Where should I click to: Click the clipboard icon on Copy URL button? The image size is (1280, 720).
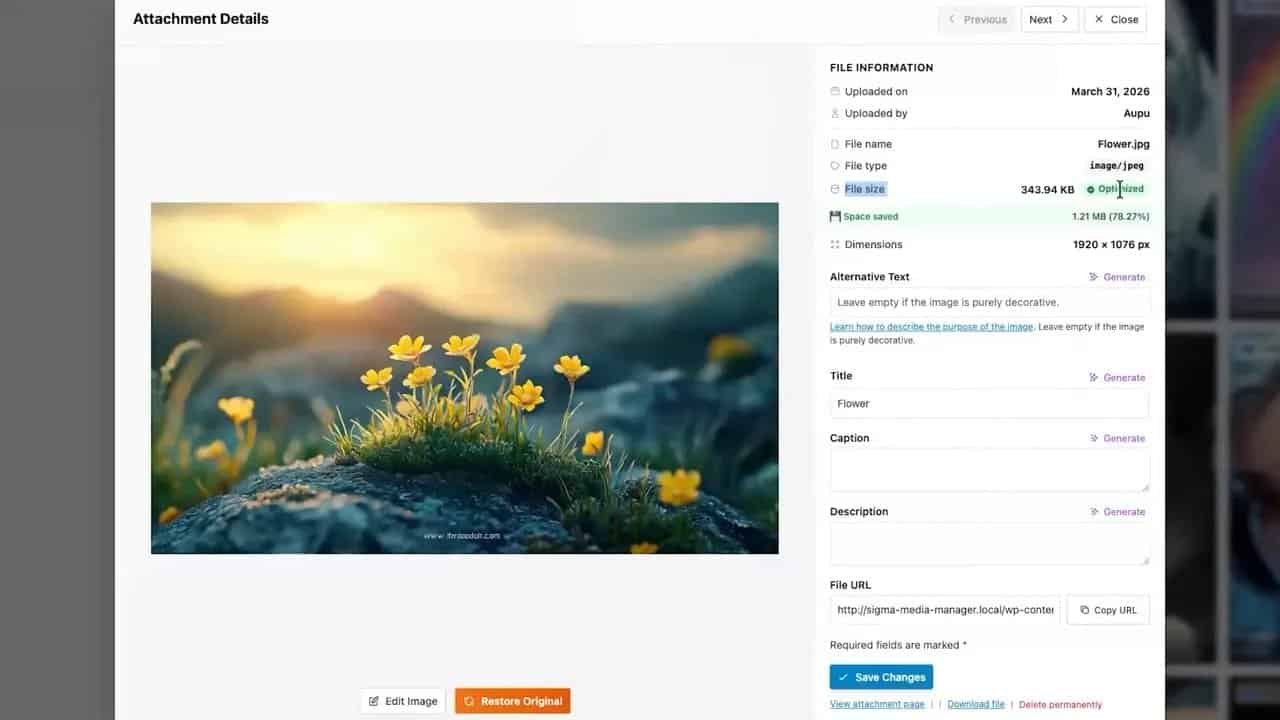pos(1086,610)
